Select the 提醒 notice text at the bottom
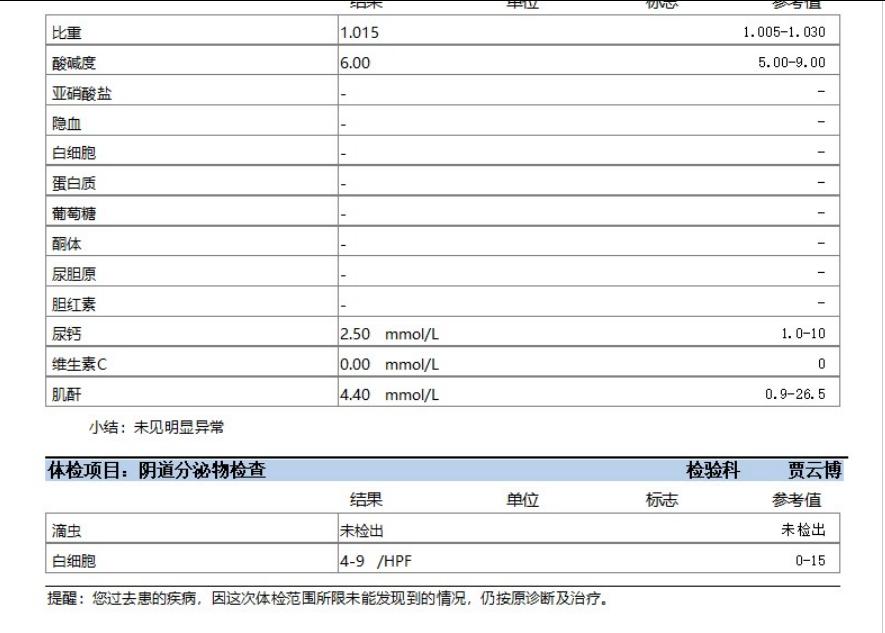 pyautogui.click(x=328, y=600)
